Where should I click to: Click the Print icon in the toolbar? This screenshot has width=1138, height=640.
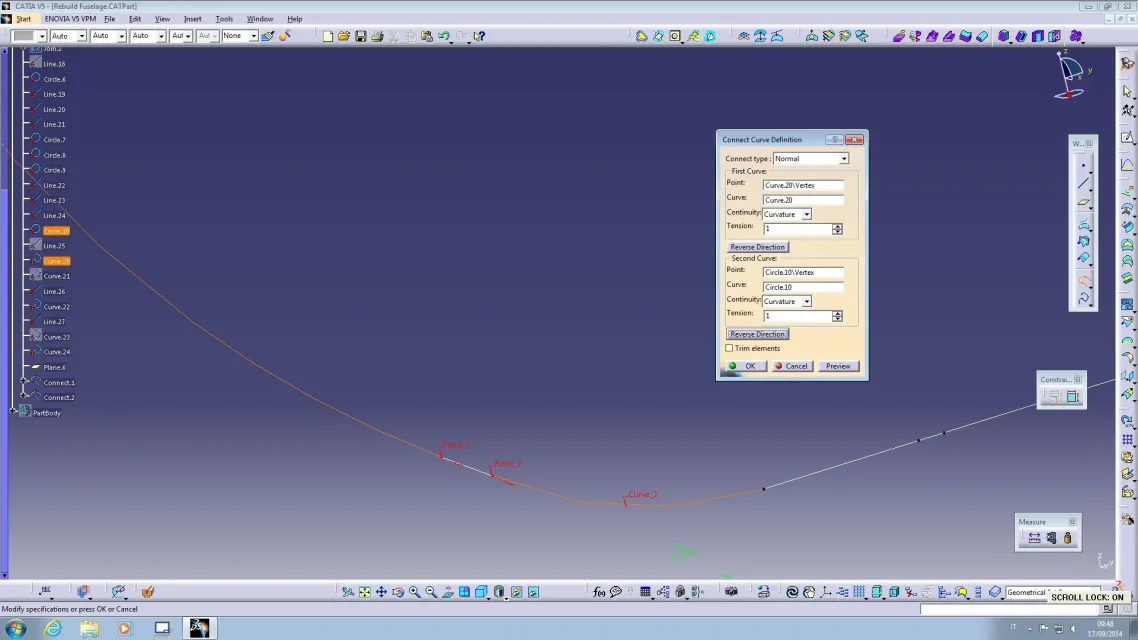(x=377, y=36)
